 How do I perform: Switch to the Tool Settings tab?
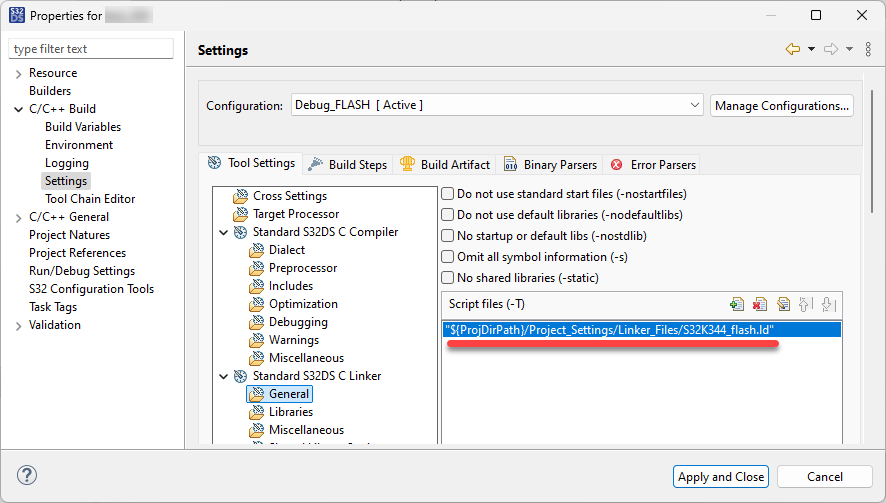[x=251, y=163]
